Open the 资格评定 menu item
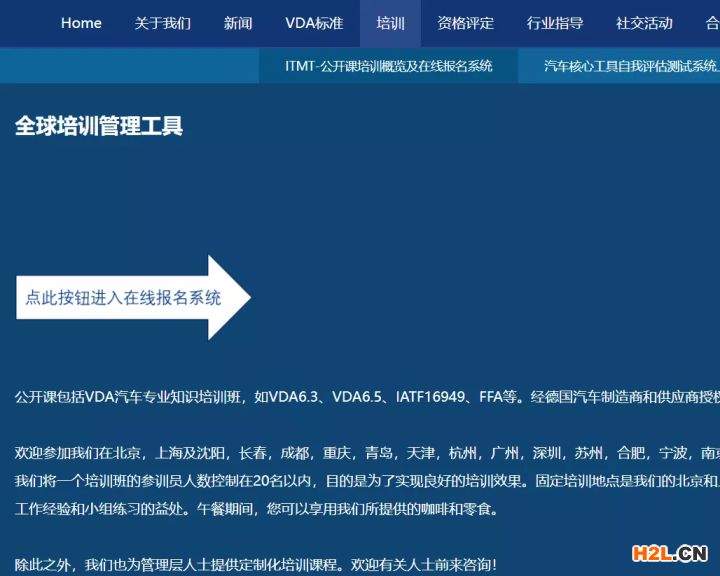Screen dimensions: 720x576 coord(466,23)
